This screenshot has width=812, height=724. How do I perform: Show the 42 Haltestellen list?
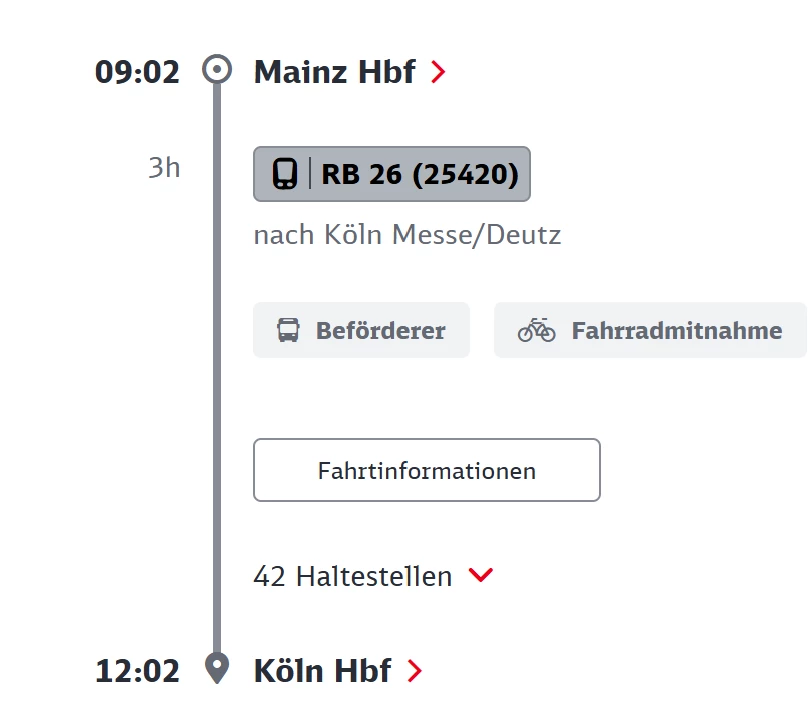tap(352, 576)
